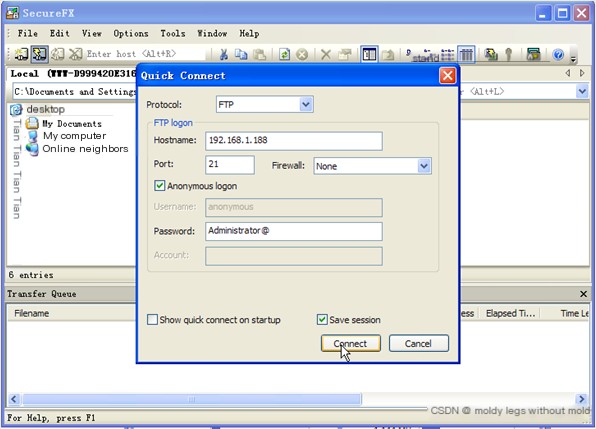596x429 pixels.
Task: Click the SecureCRT launch icon
Action: 533,55
